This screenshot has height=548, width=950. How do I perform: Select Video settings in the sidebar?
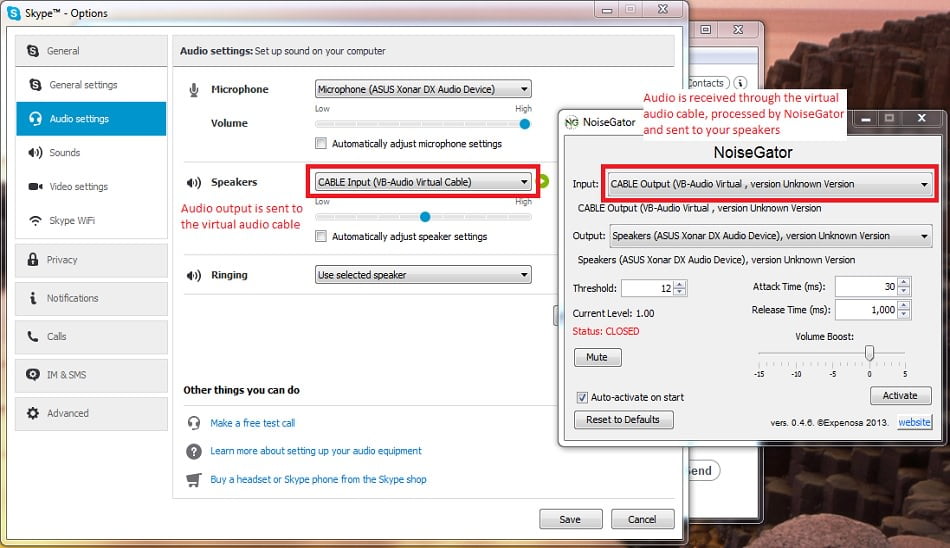78,187
